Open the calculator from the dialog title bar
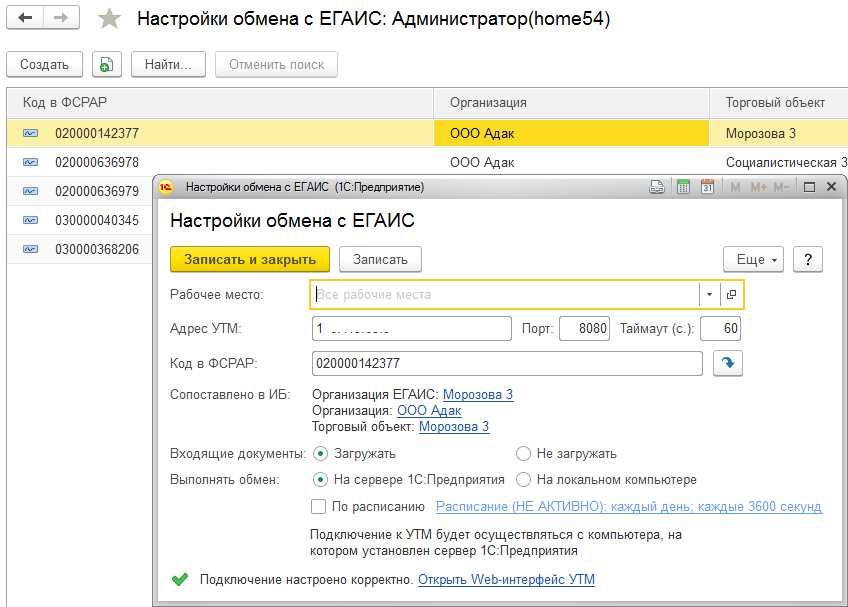The width and height of the screenshot is (848, 607). 683,187
